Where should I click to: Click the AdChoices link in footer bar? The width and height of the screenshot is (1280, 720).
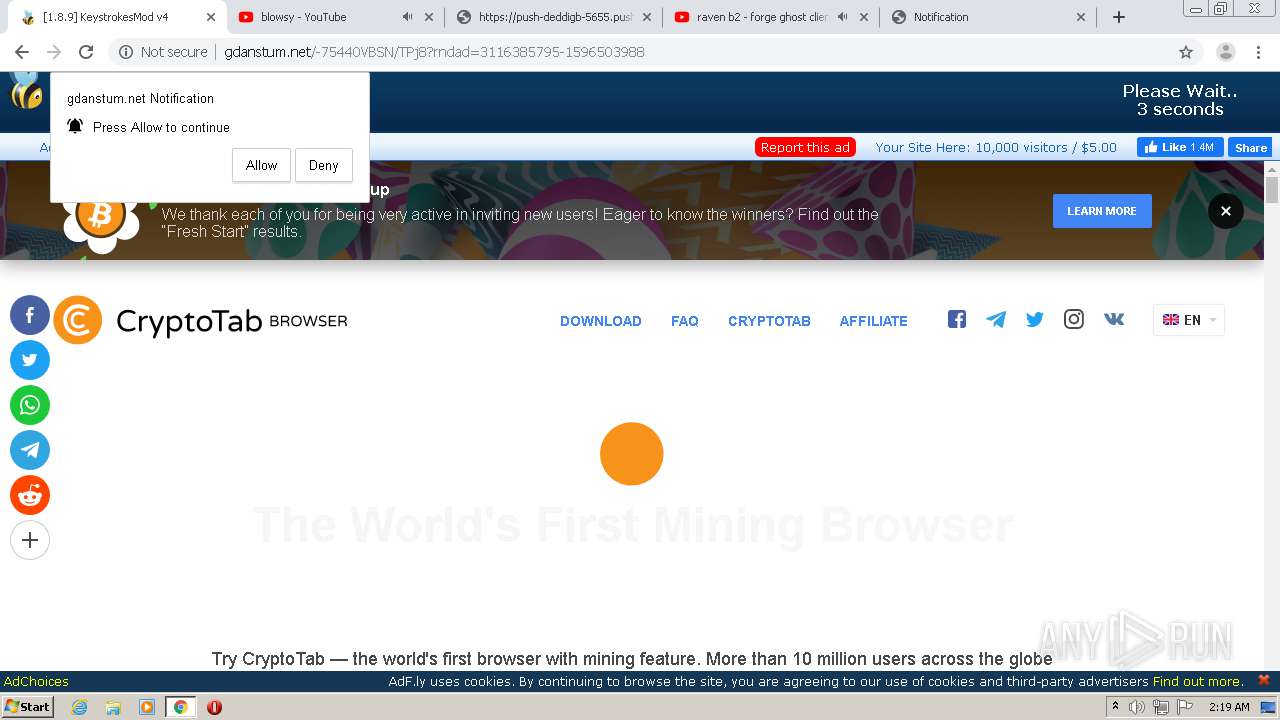pos(36,681)
